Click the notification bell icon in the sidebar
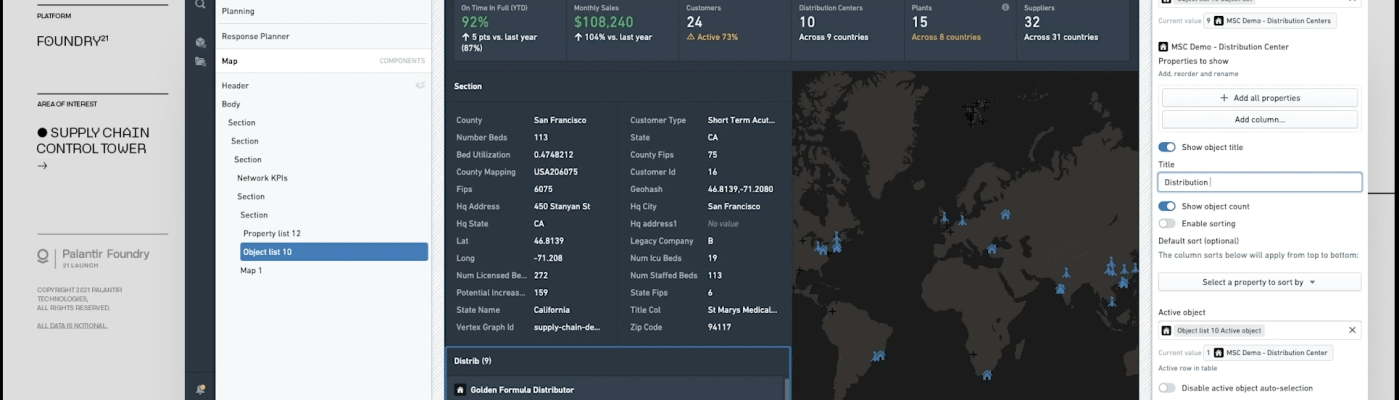The width and height of the screenshot is (1399, 400). pyautogui.click(x=200, y=389)
